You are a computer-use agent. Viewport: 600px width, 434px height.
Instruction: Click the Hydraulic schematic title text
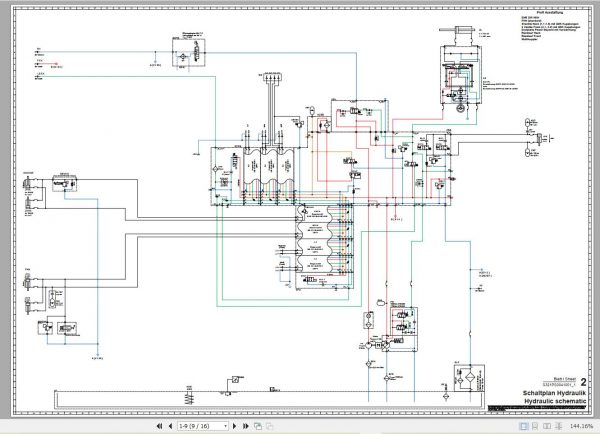pos(555,401)
